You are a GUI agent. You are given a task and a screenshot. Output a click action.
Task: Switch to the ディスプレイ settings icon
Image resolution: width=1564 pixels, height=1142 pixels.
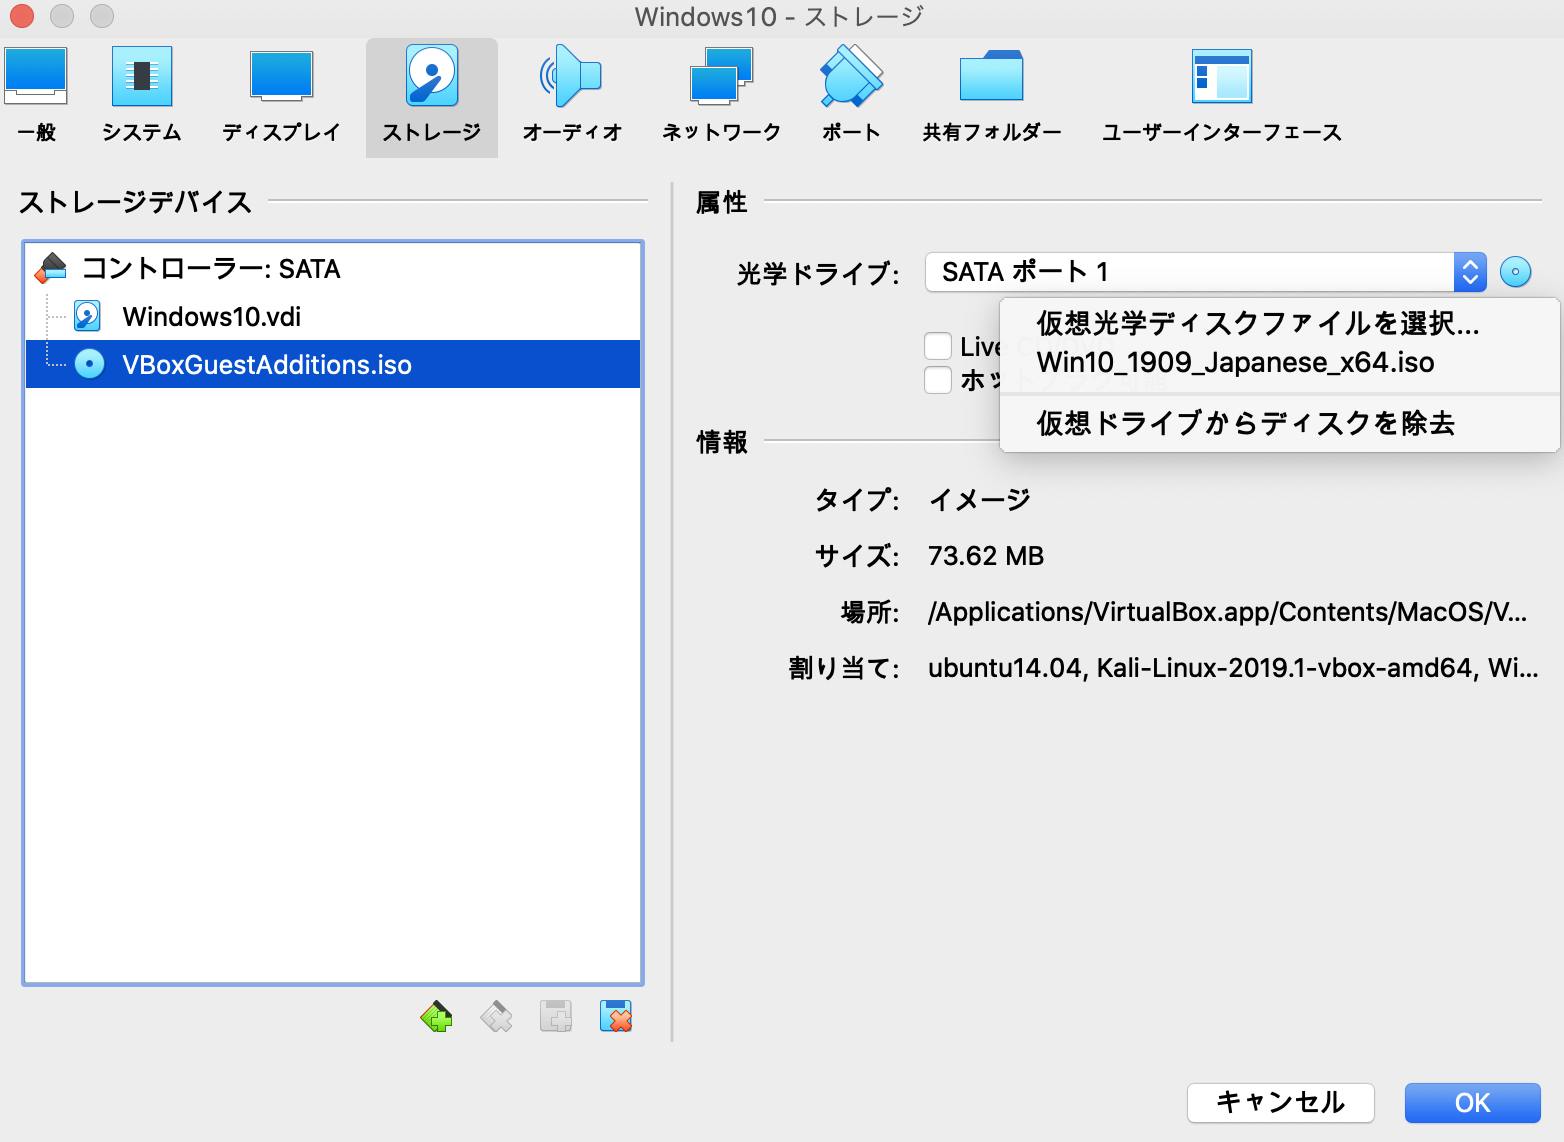click(281, 95)
